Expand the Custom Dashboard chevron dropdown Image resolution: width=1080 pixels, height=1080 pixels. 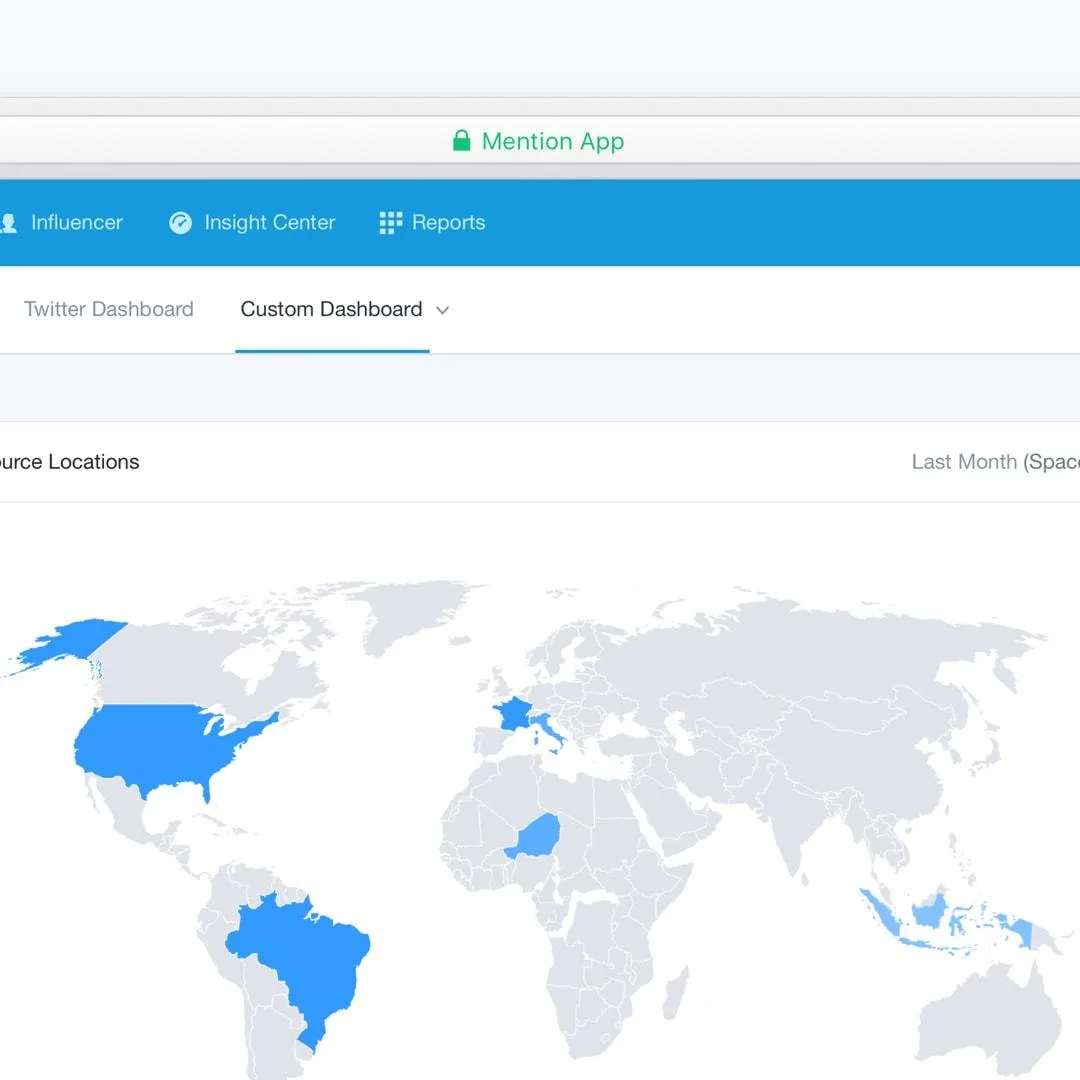click(x=442, y=311)
